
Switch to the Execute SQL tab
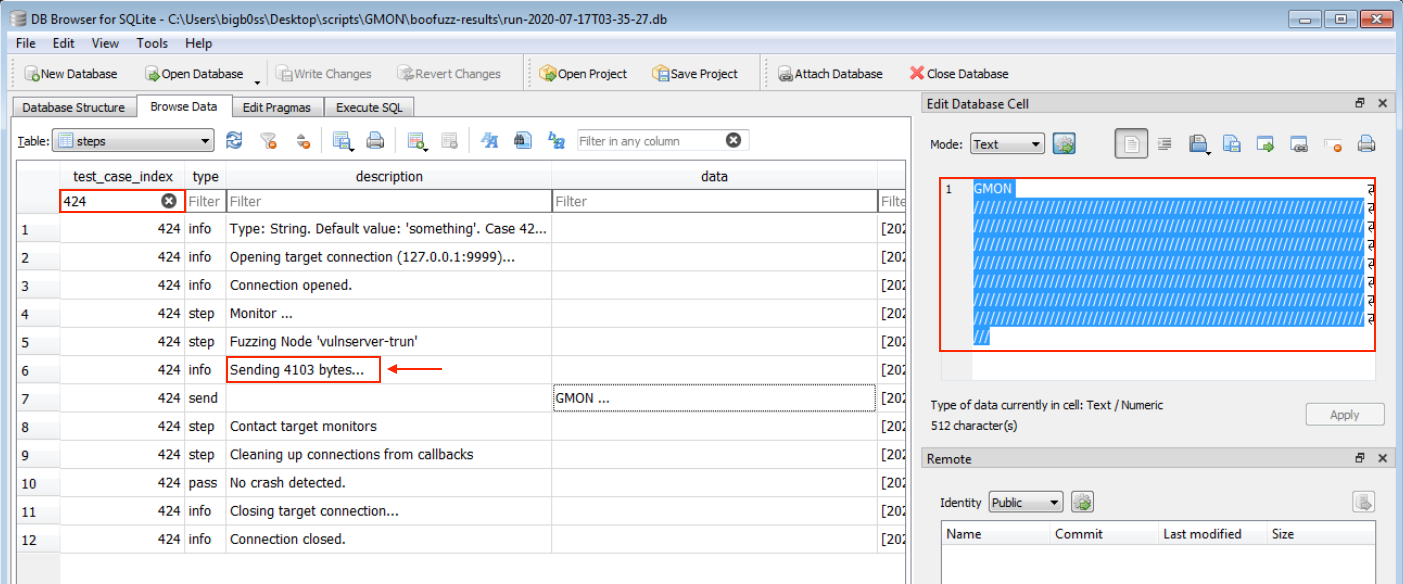coord(370,106)
